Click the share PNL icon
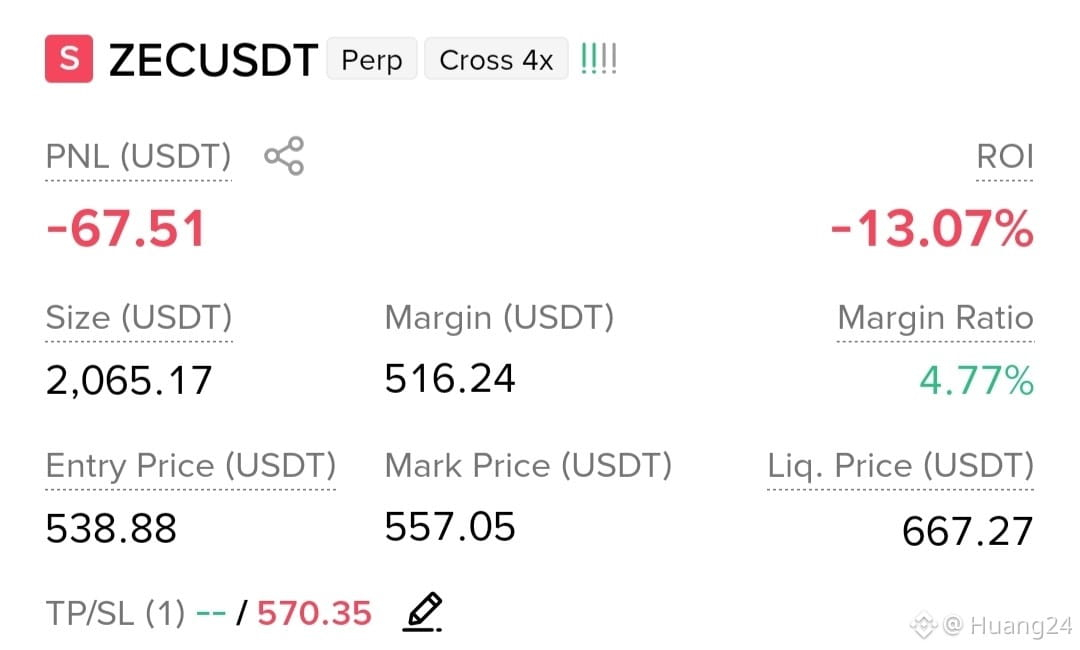 tap(284, 156)
